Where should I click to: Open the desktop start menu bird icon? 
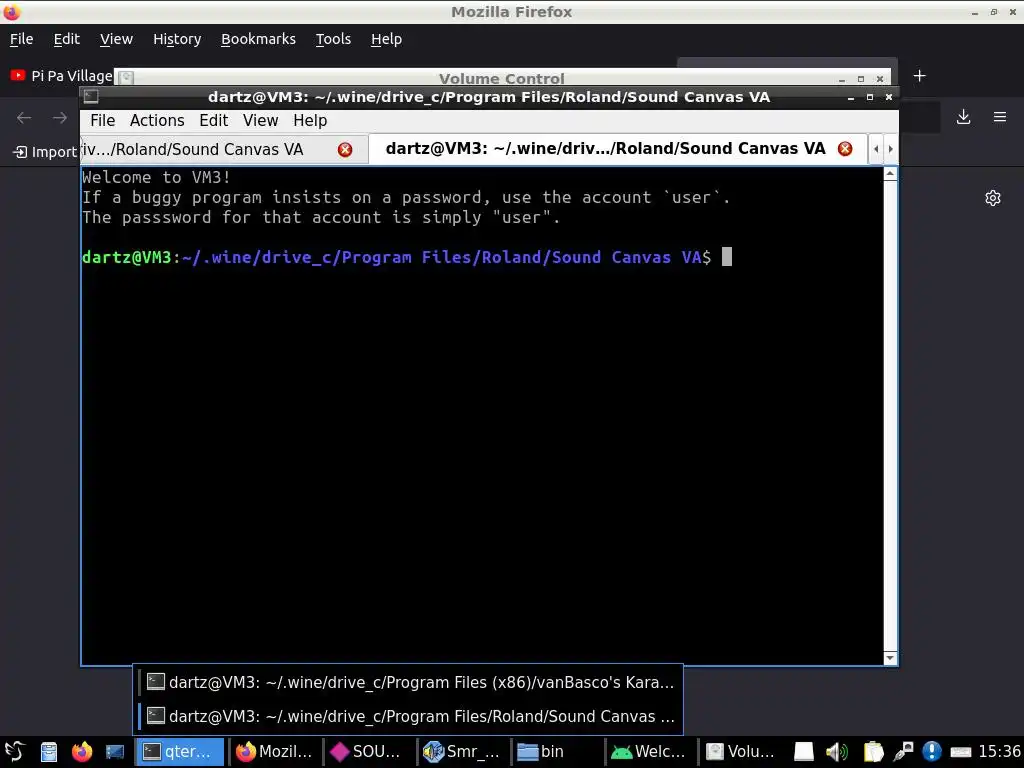pyautogui.click(x=14, y=752)
